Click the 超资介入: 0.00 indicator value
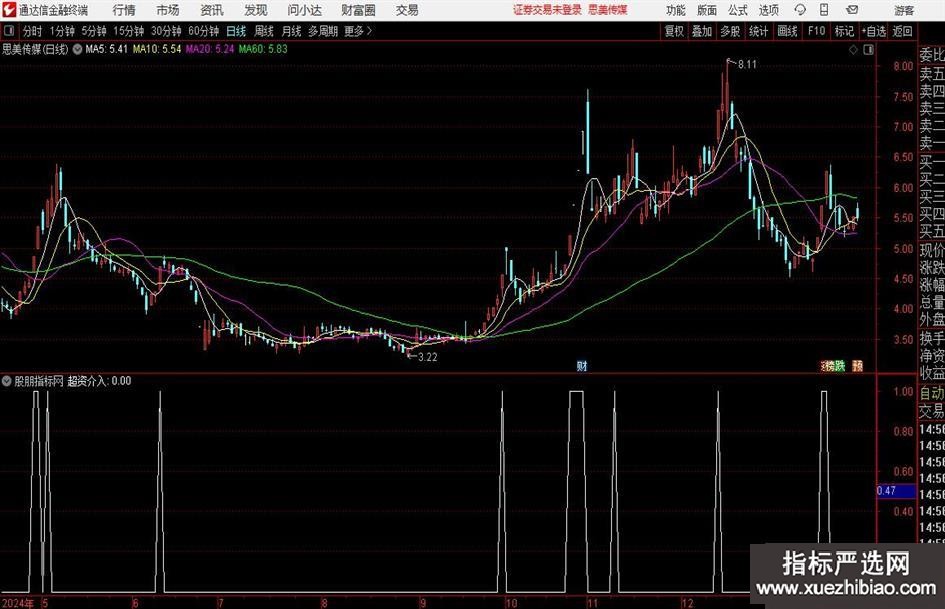The height and width of the screenshot is (609, 945). 99,381
